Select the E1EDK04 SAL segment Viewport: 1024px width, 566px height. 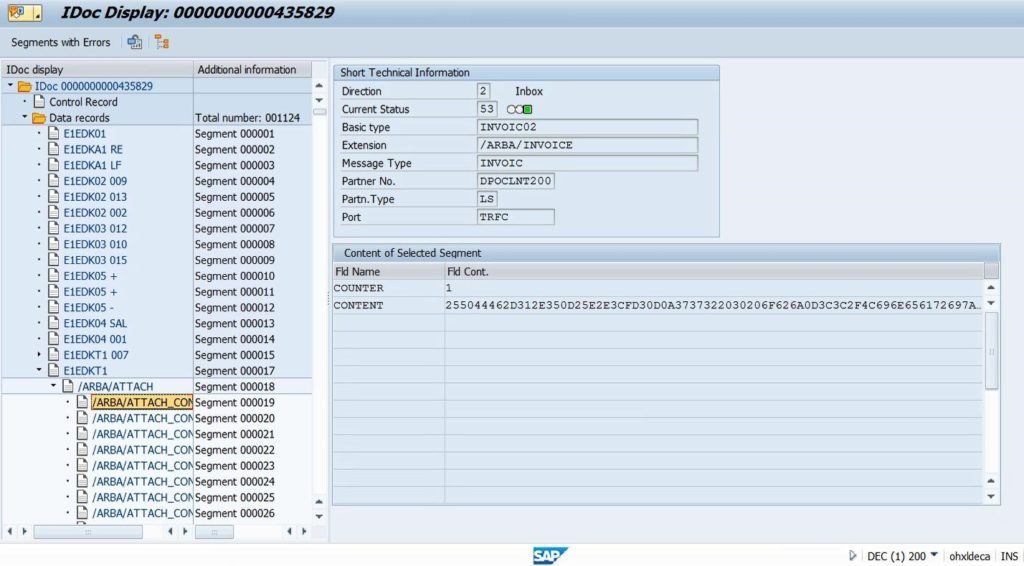(95, 323)
